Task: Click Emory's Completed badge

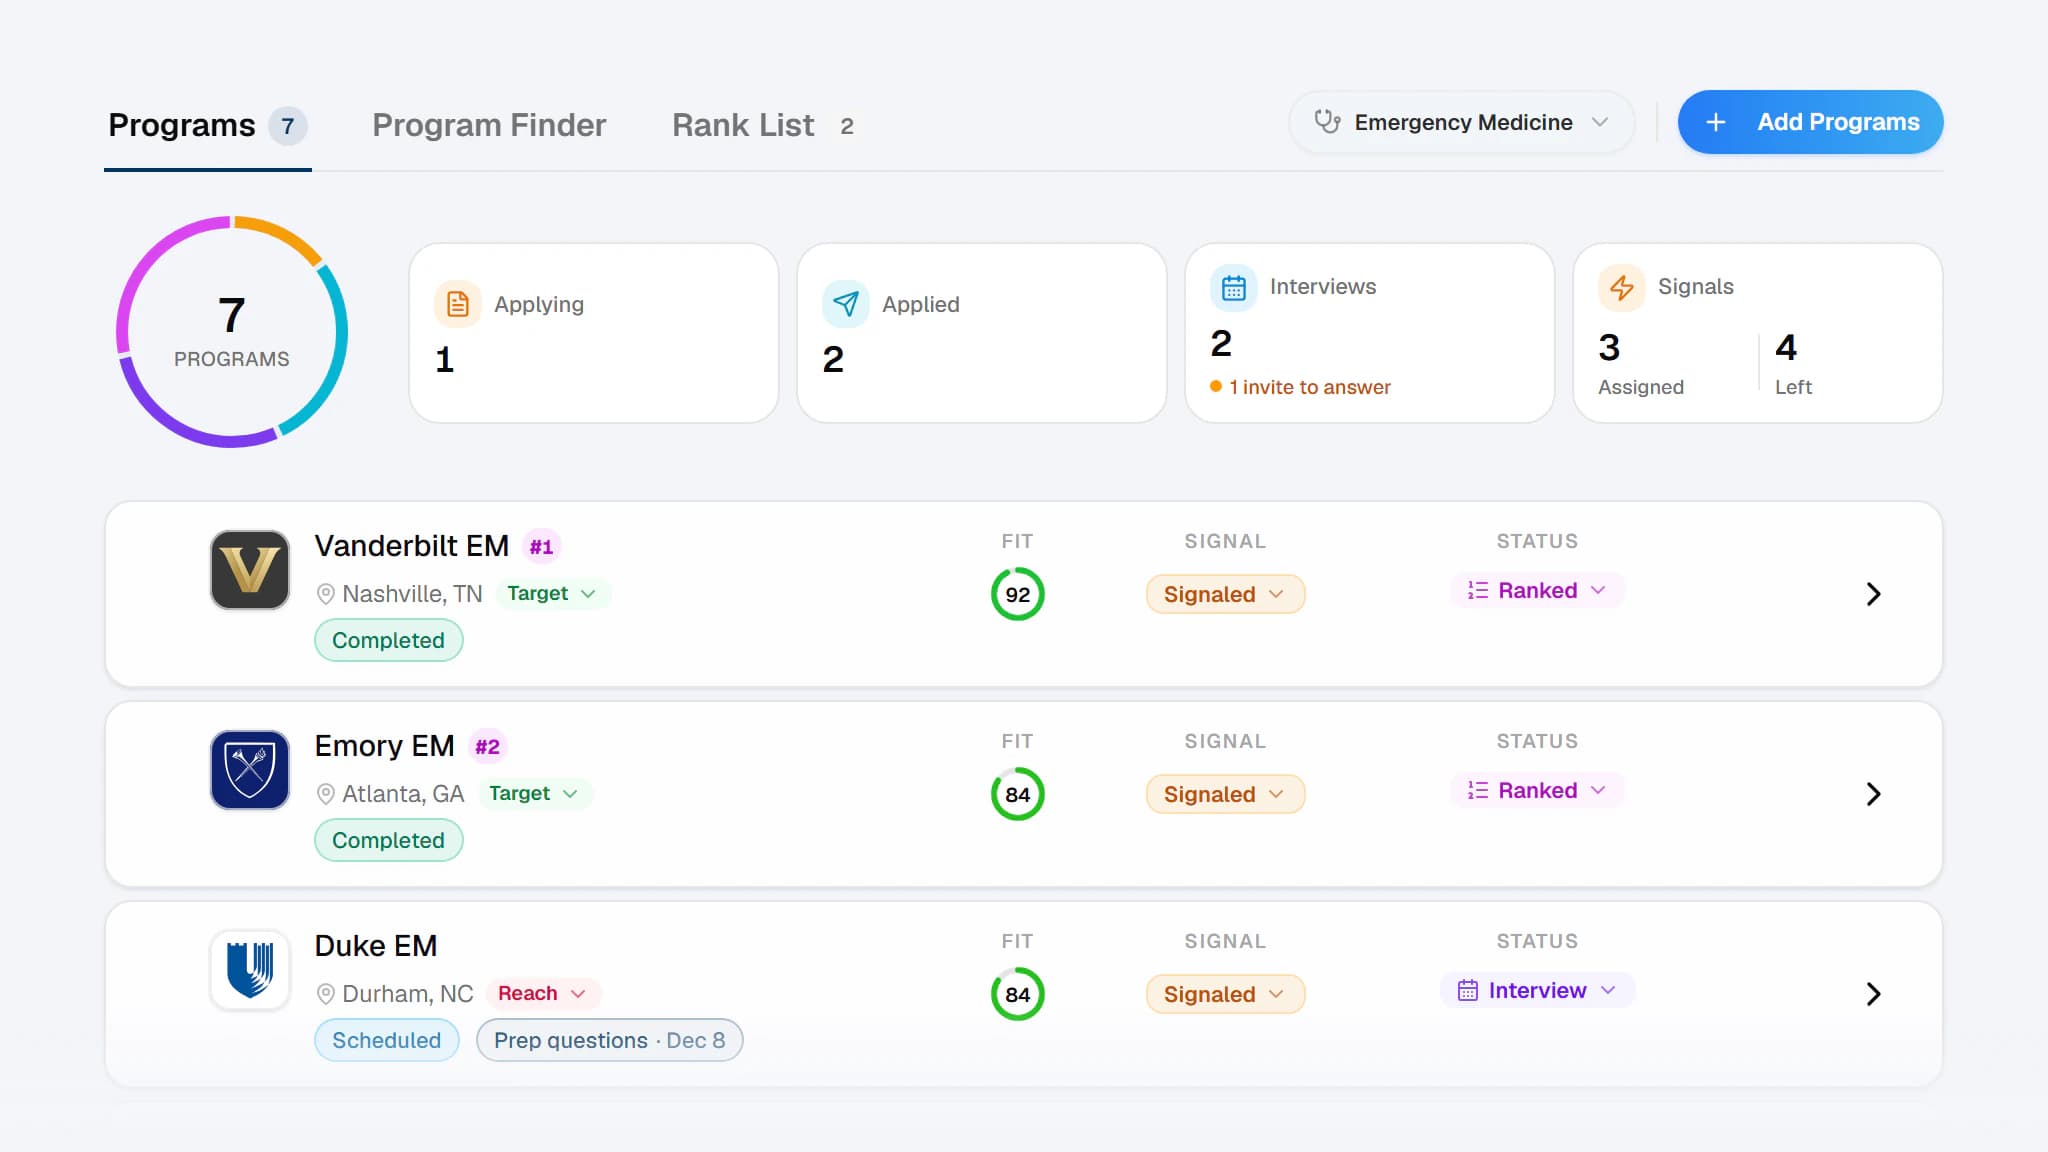Action: 388,840
